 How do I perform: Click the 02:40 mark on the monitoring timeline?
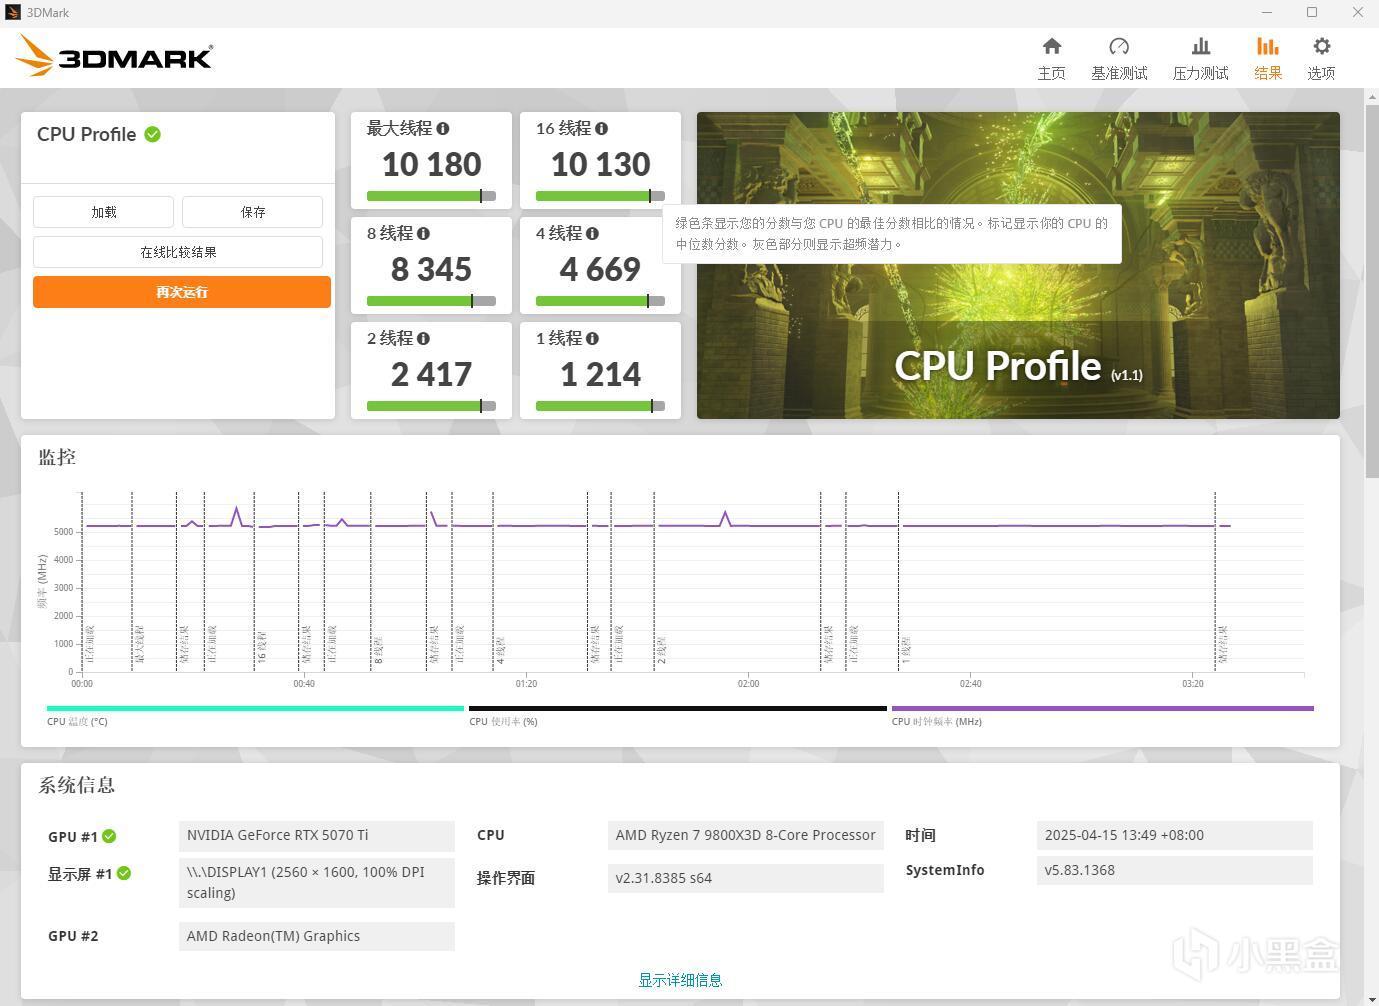970,684
